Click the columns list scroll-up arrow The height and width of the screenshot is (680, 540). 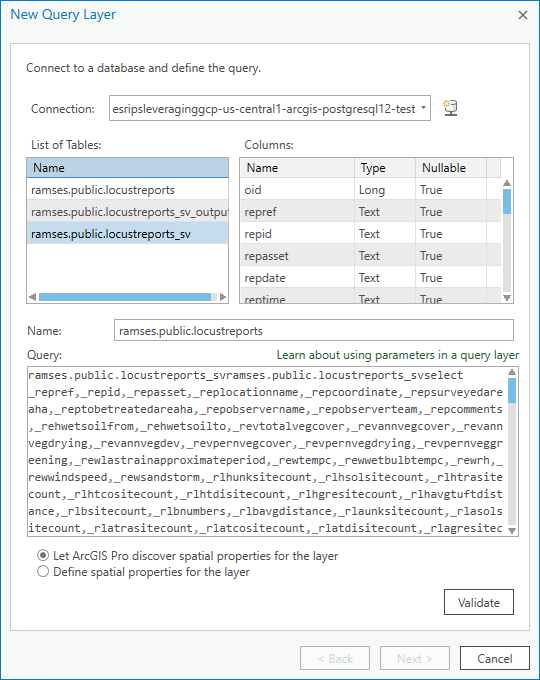coord(507,183)
